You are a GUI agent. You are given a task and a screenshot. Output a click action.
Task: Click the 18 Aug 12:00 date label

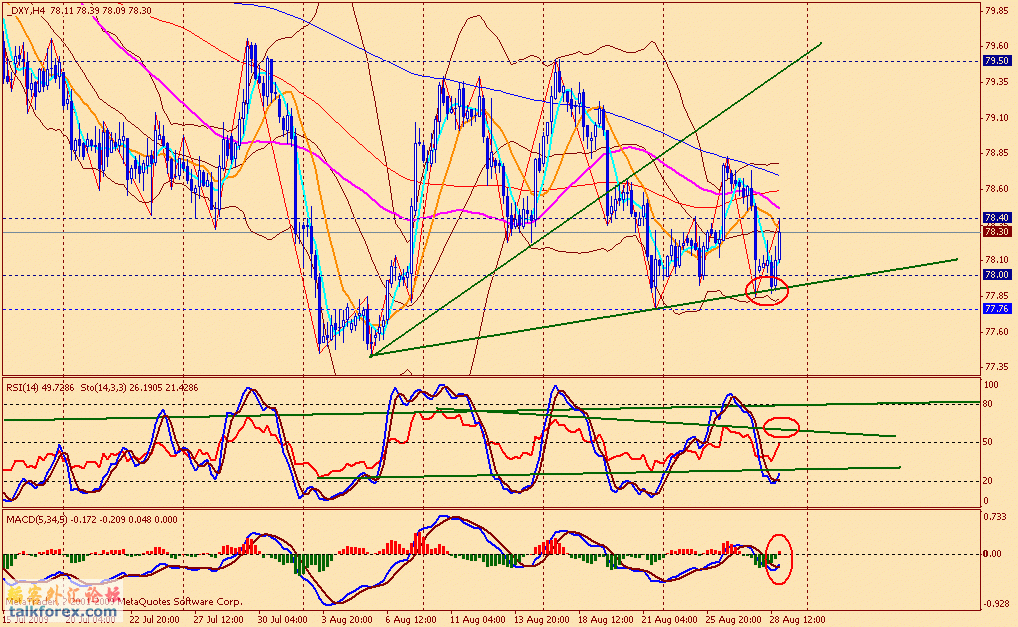[x=605, y=619]
